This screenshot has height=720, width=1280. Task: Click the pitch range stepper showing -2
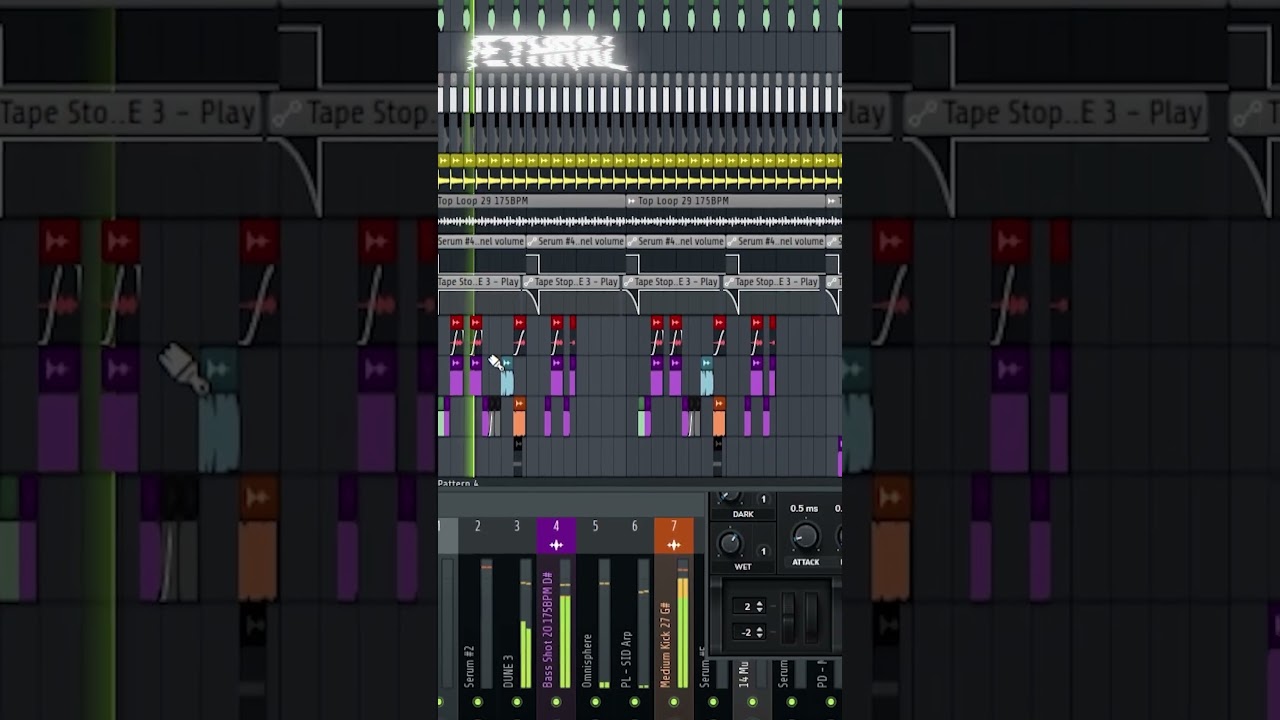749,632
